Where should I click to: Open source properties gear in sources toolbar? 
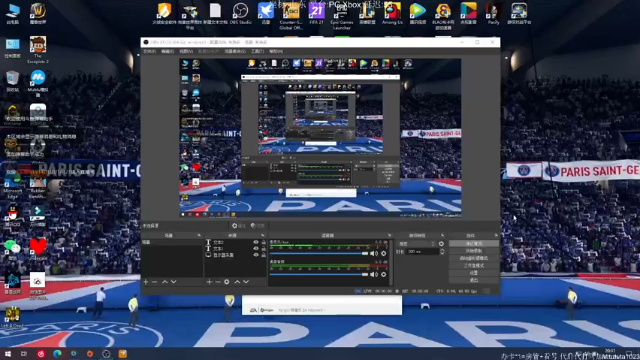point(227,282)
